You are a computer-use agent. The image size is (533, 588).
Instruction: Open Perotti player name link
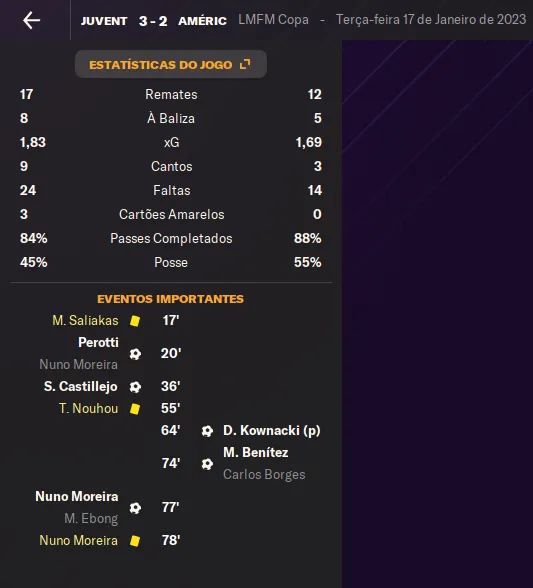[x=98, y=342]
